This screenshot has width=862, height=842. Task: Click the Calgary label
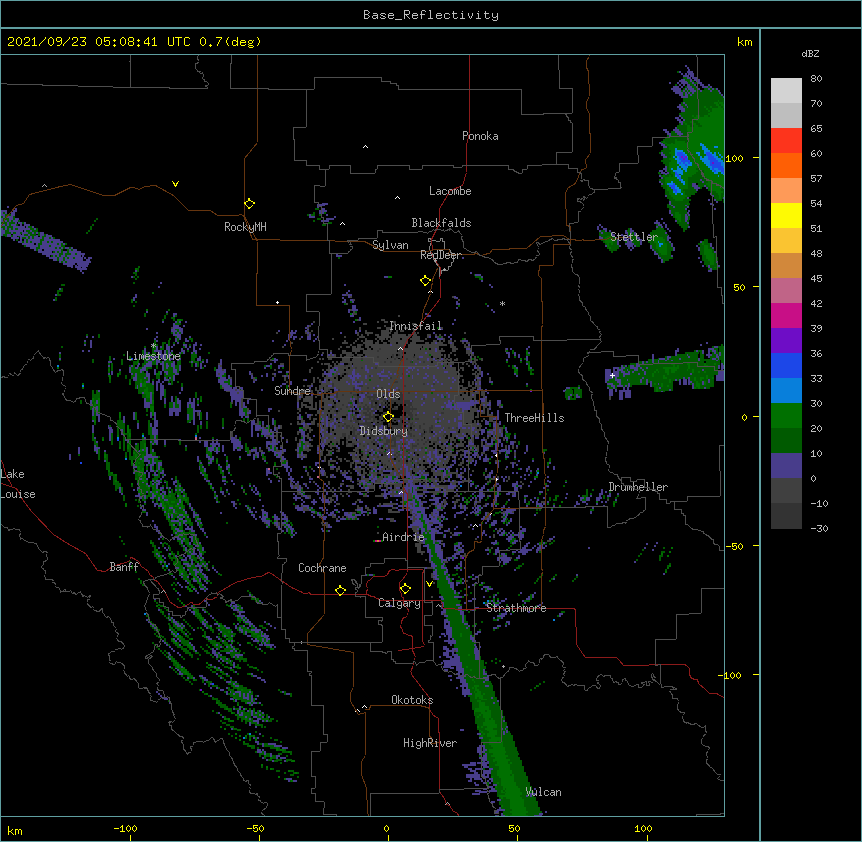tap(400, 603)
